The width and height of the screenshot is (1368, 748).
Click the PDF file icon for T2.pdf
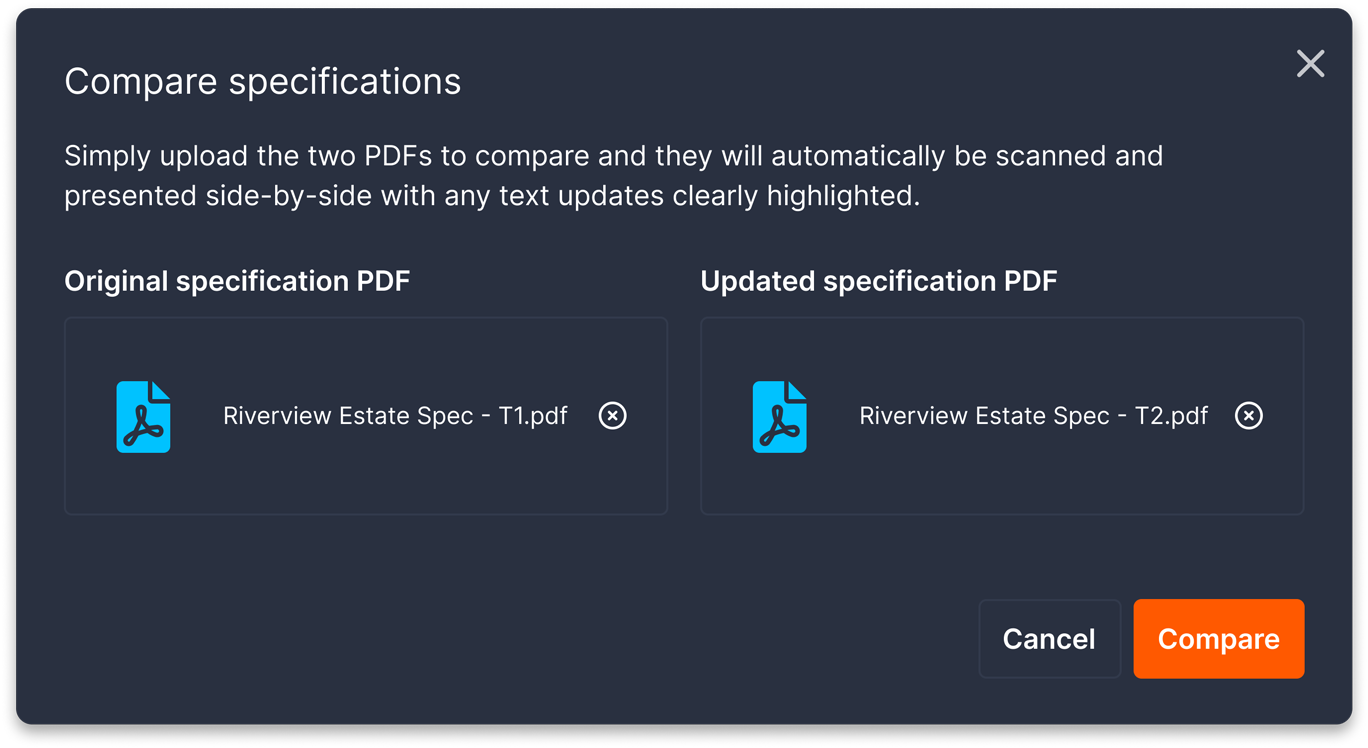point(779,417)
